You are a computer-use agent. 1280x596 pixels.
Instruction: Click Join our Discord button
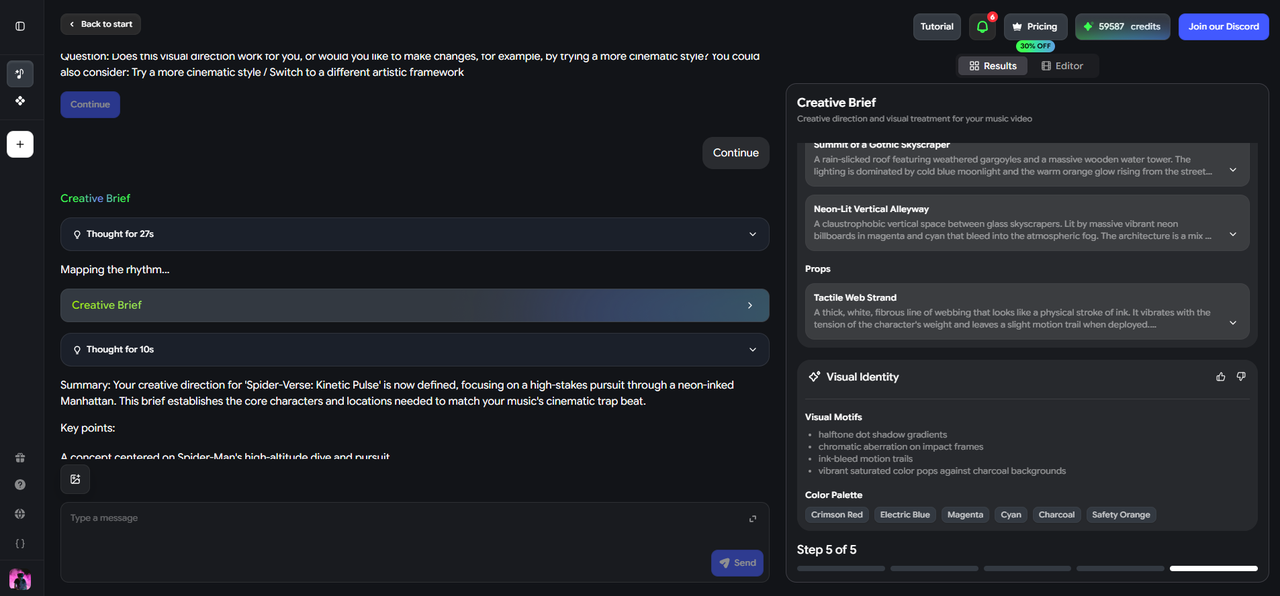[x=1223, y=27]
